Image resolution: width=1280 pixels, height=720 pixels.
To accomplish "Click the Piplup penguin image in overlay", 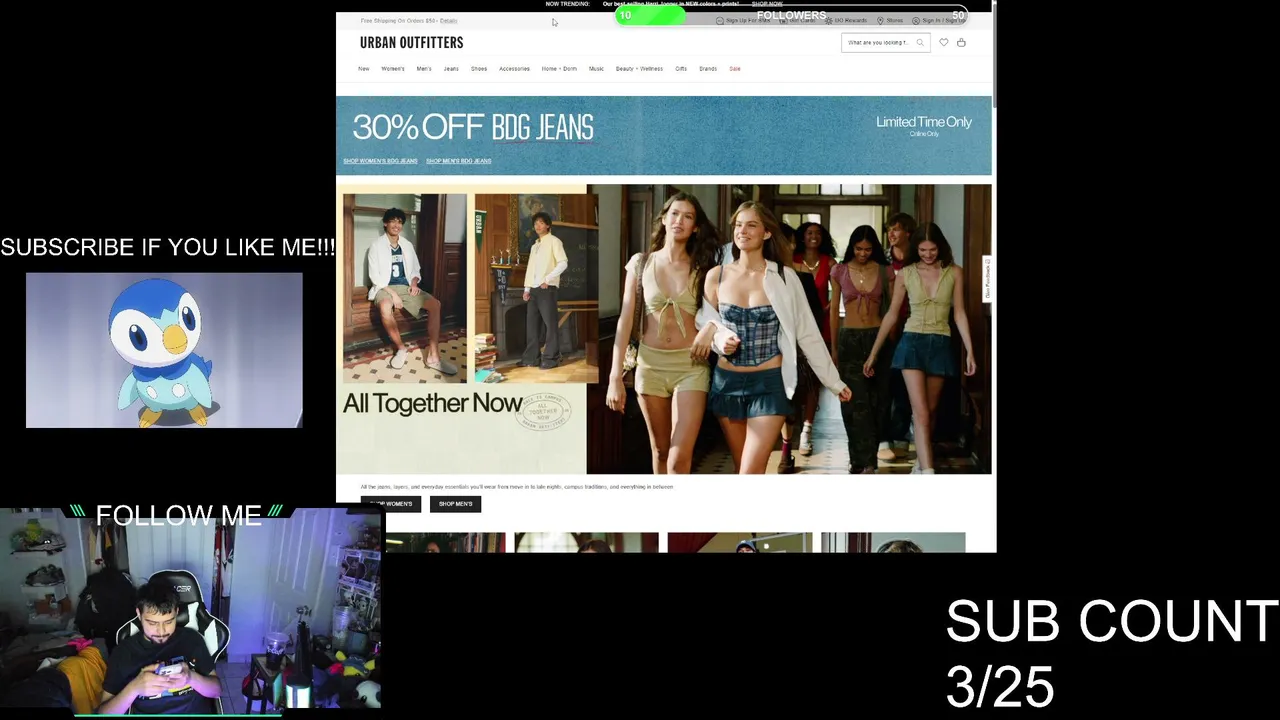I will point(164,350).
